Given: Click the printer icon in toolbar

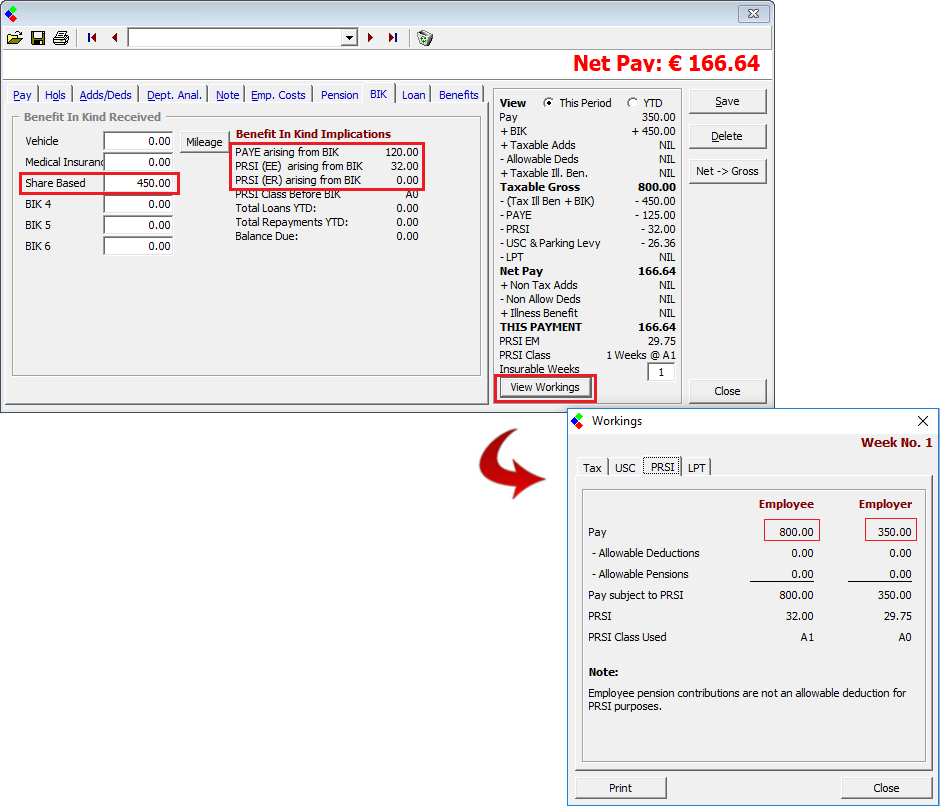Looking at the screenshot, I should point(61,38).
